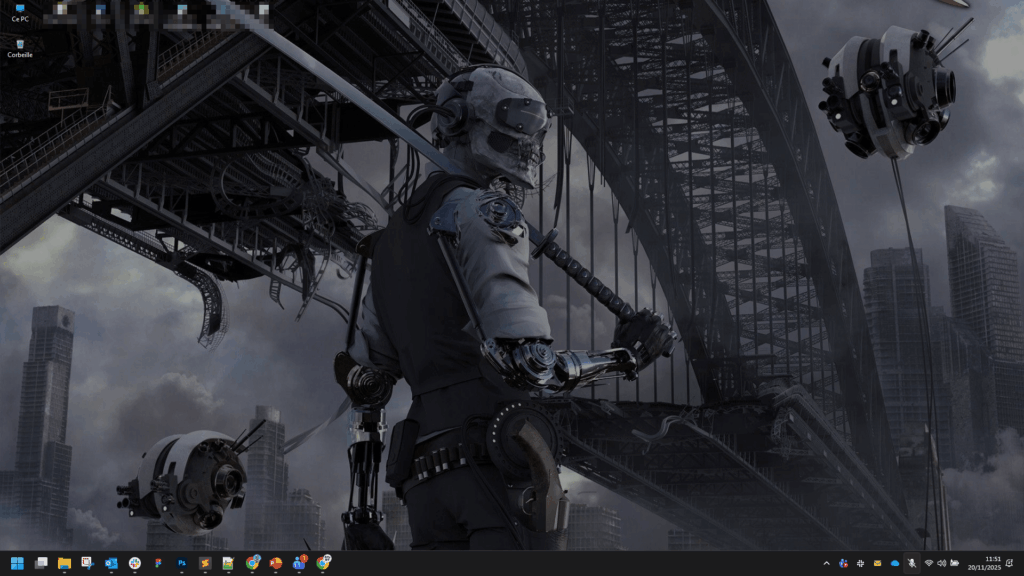Open Task View from the taskbar

click(39, 563)
